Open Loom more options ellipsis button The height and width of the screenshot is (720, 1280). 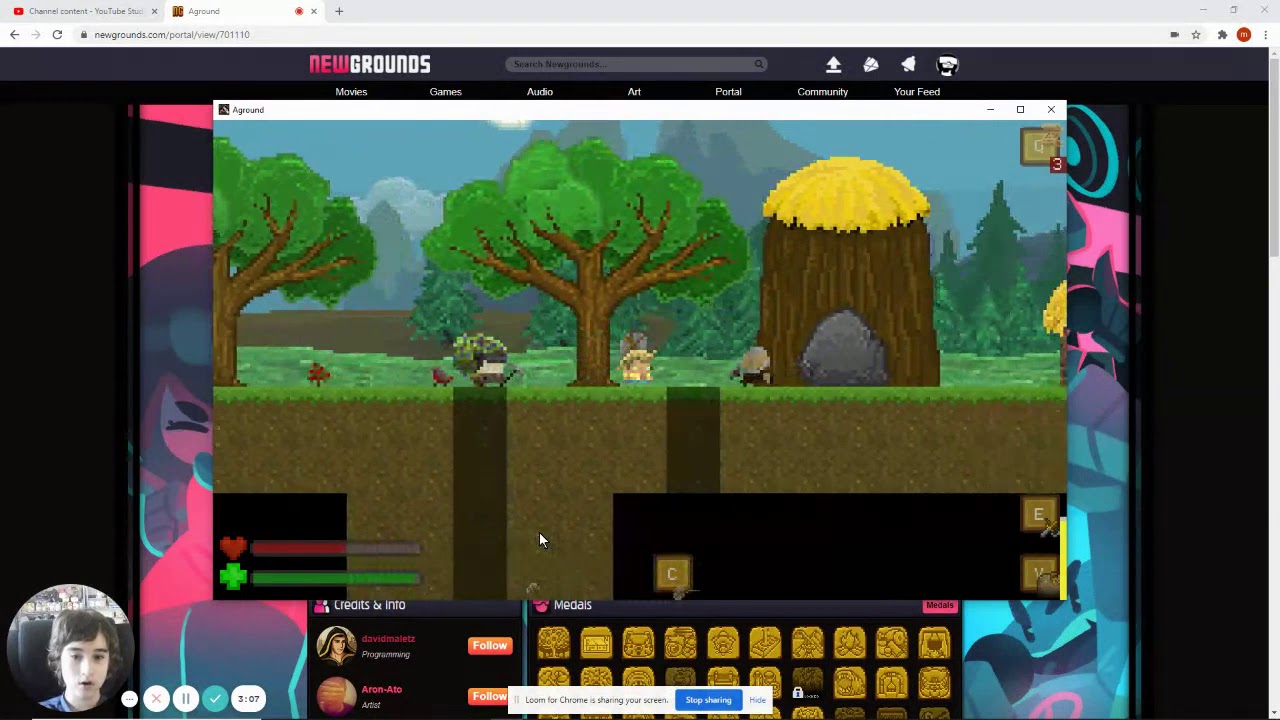(x=129, y=700)
